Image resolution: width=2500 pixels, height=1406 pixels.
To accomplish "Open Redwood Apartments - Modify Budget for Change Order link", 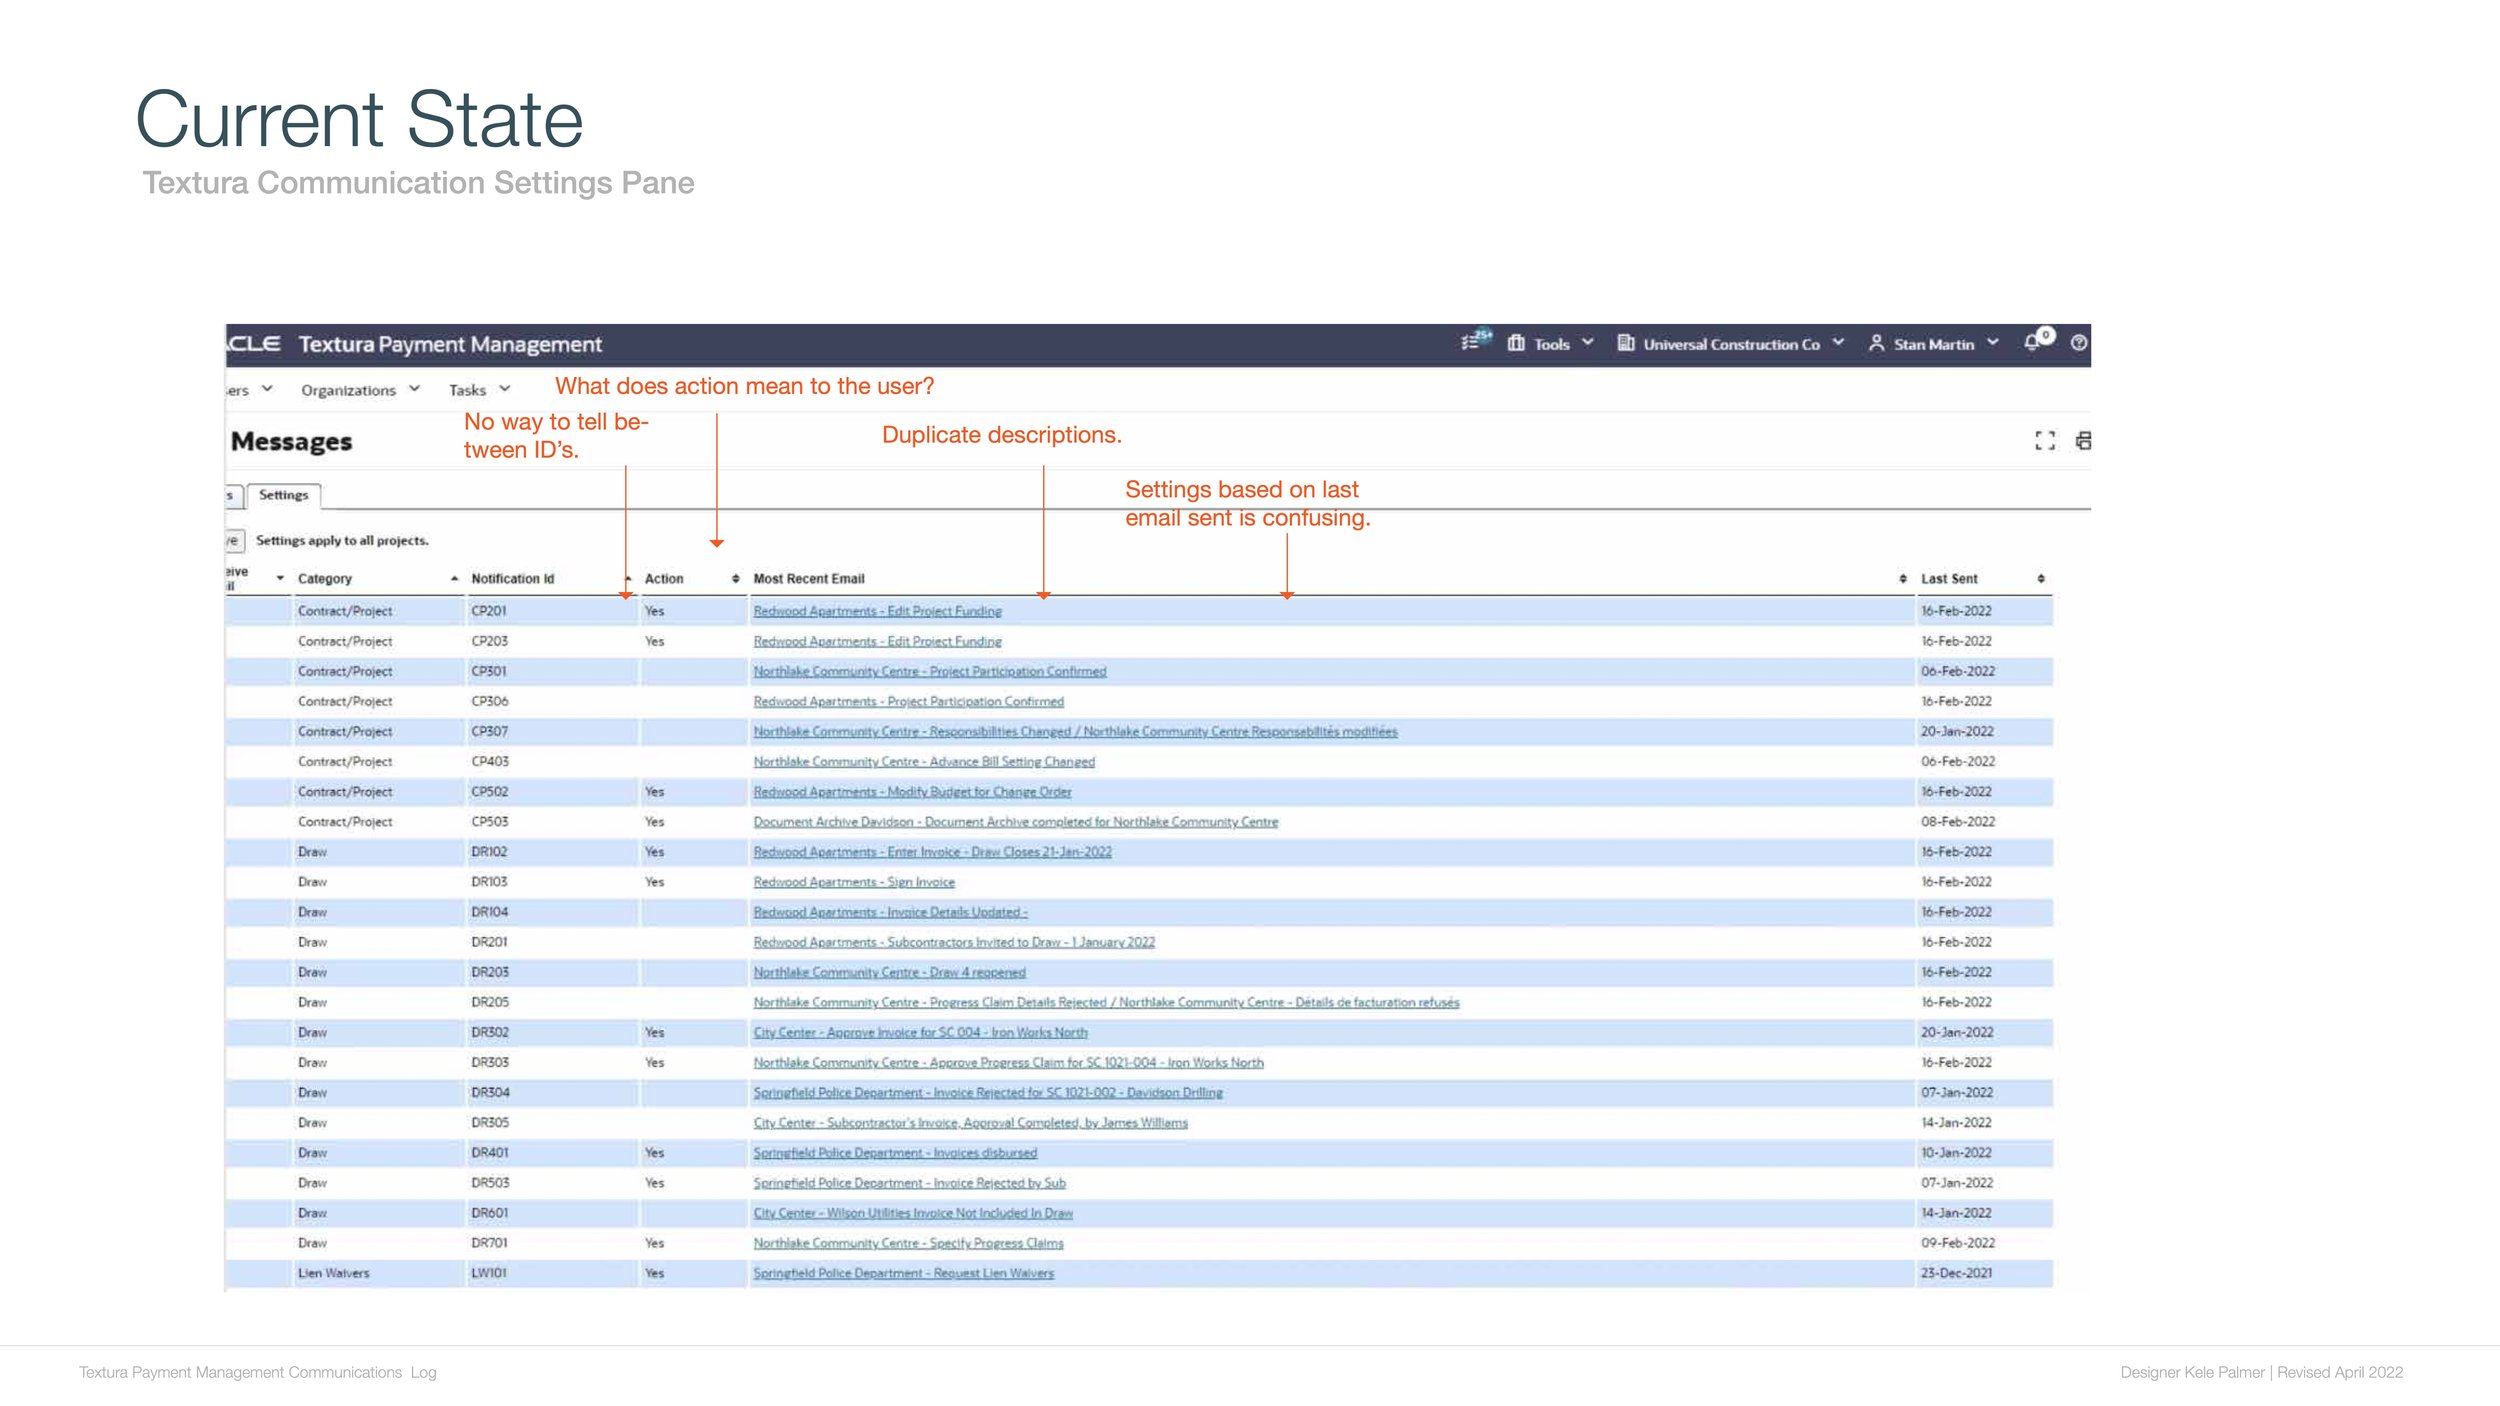I will pyautogui.click(x=912, y=791).
